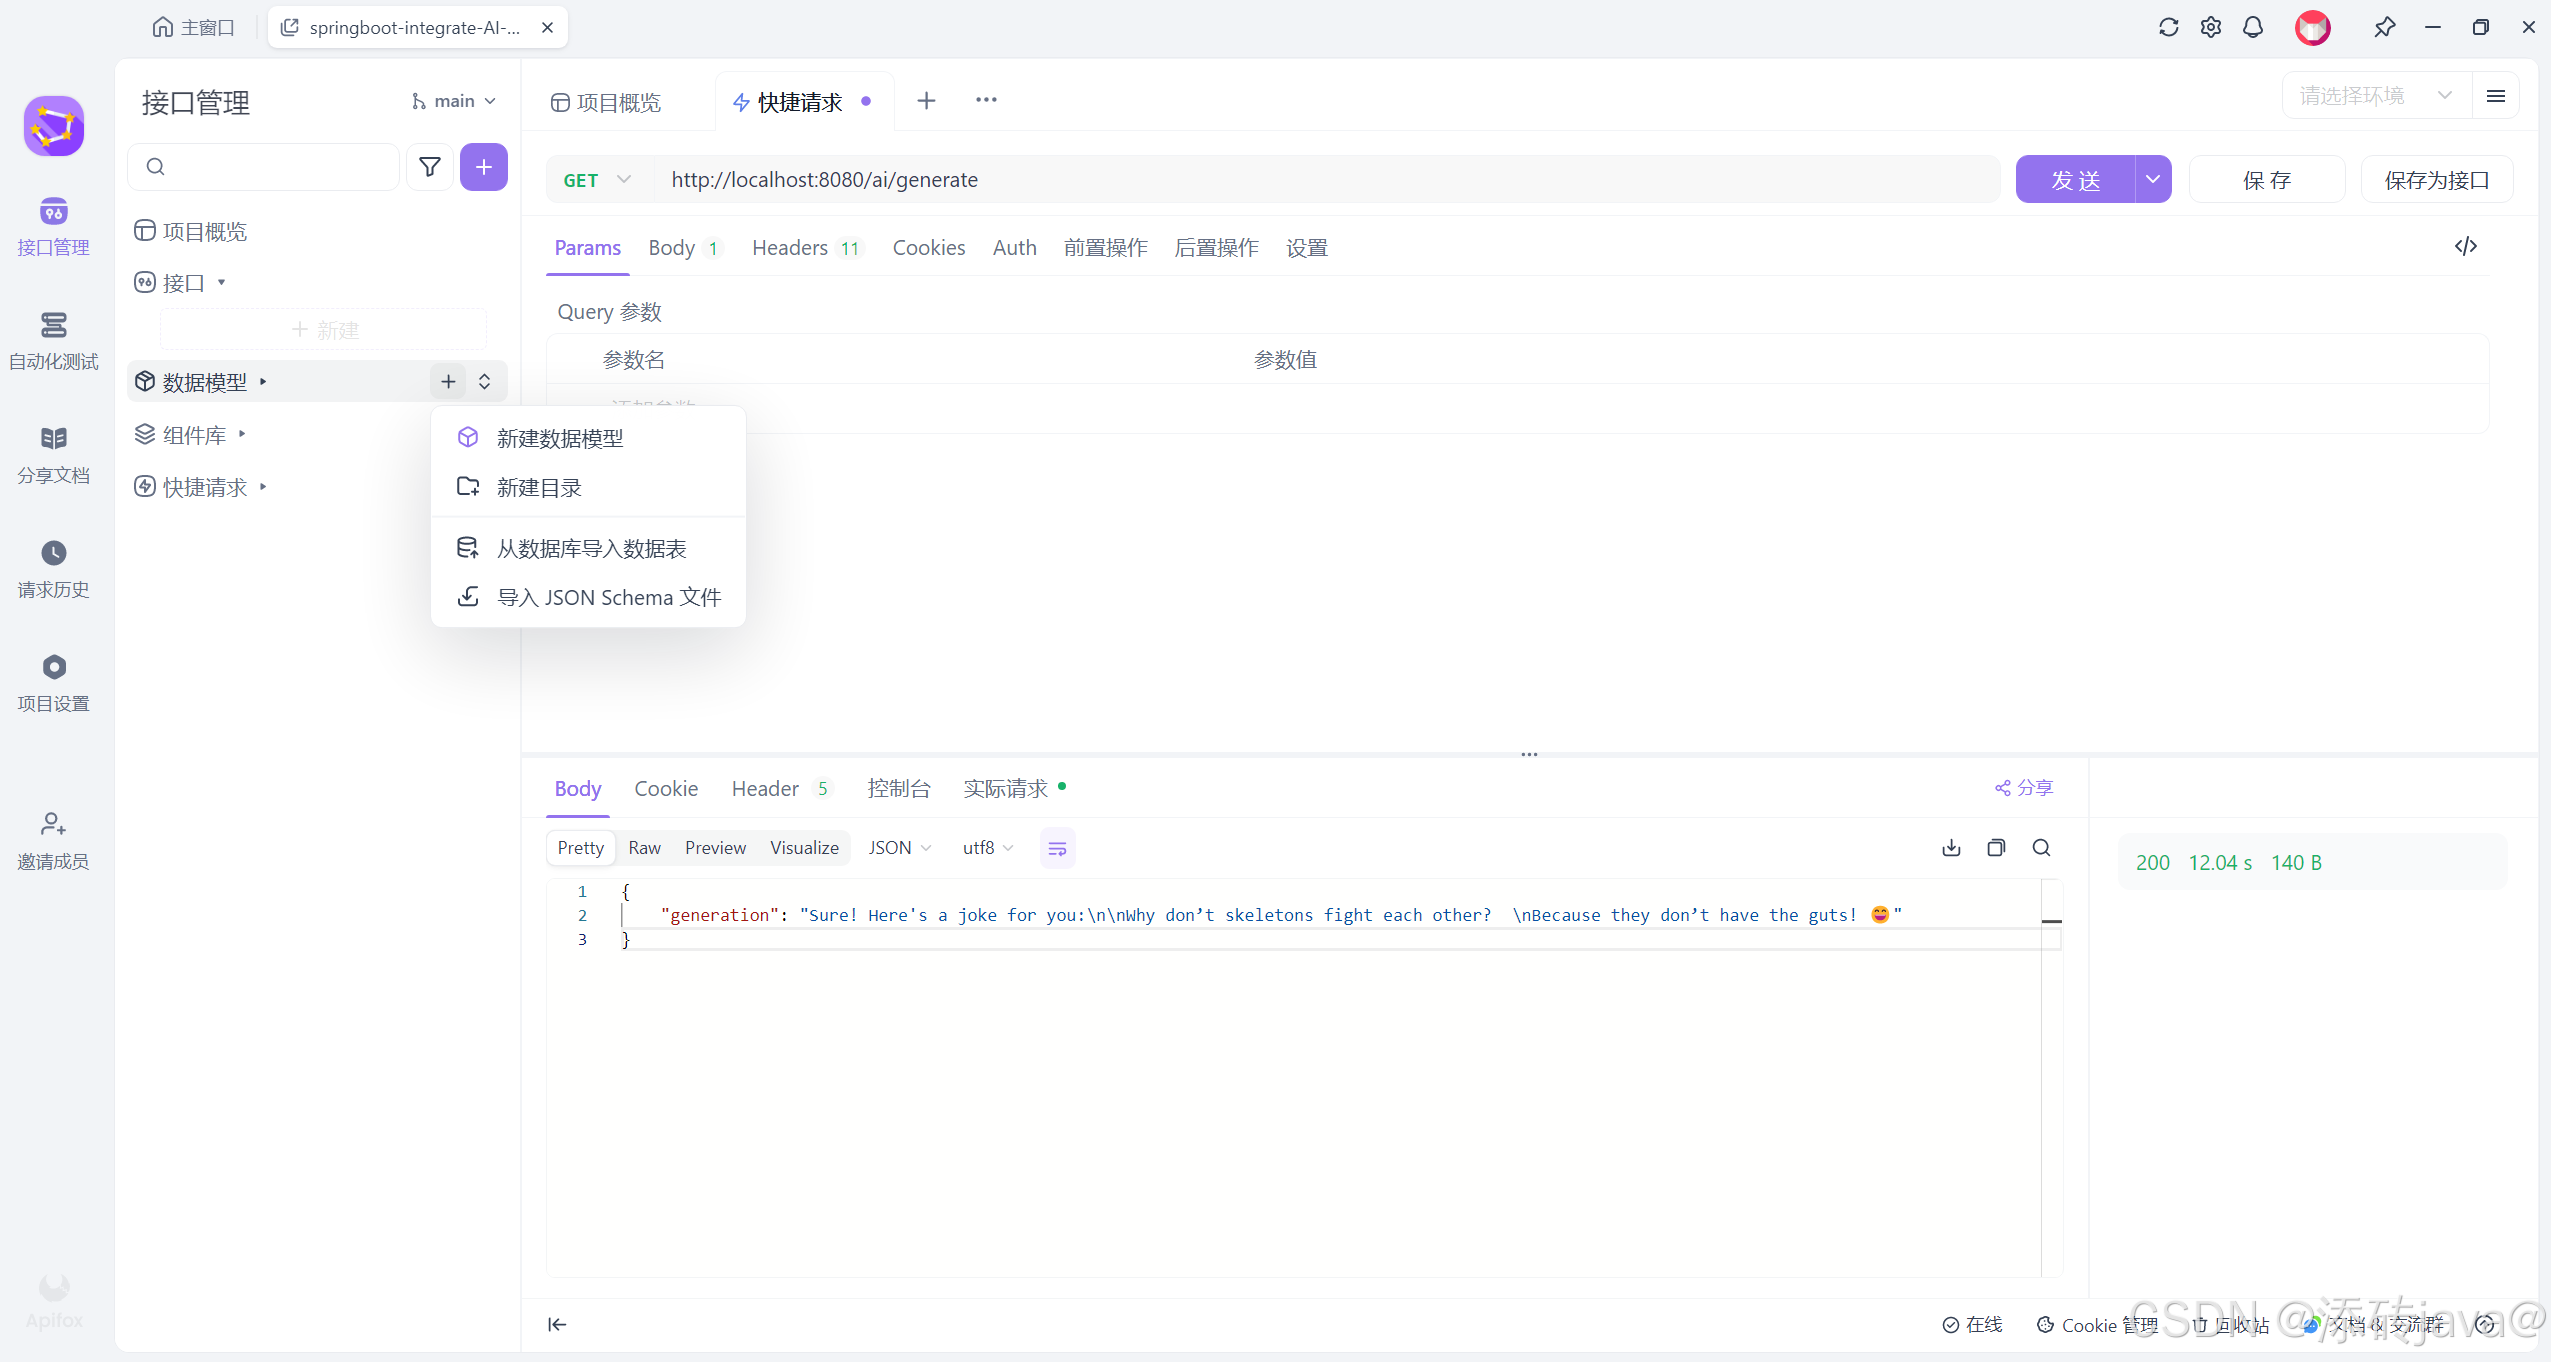Click the 保存为接口 button

coord(2436,180)
